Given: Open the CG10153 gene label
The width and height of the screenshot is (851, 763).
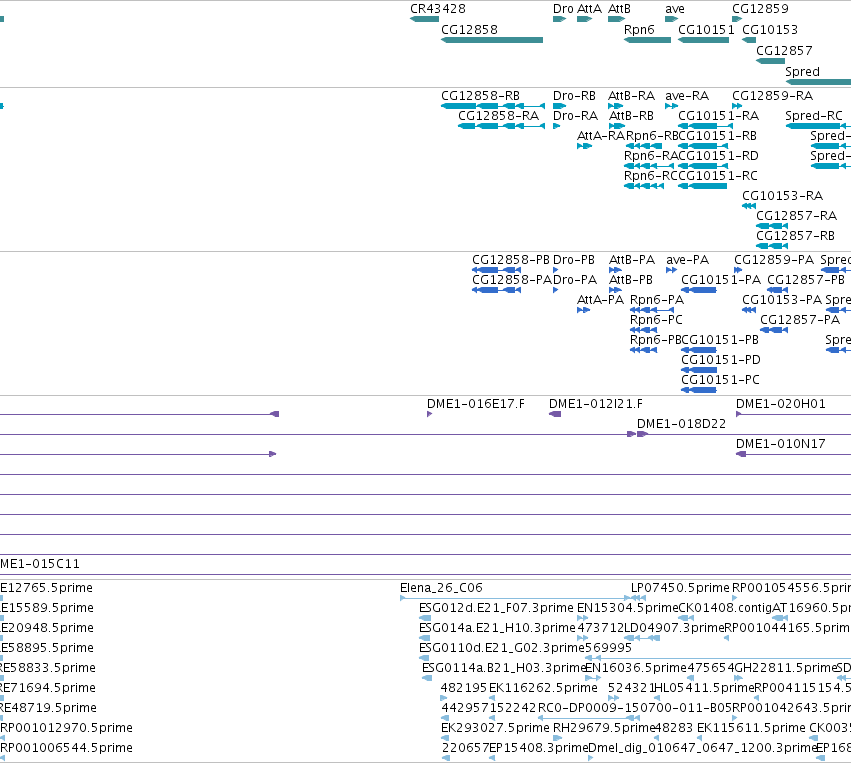Looking at the screenshot, I should click(x=770, y=30).
